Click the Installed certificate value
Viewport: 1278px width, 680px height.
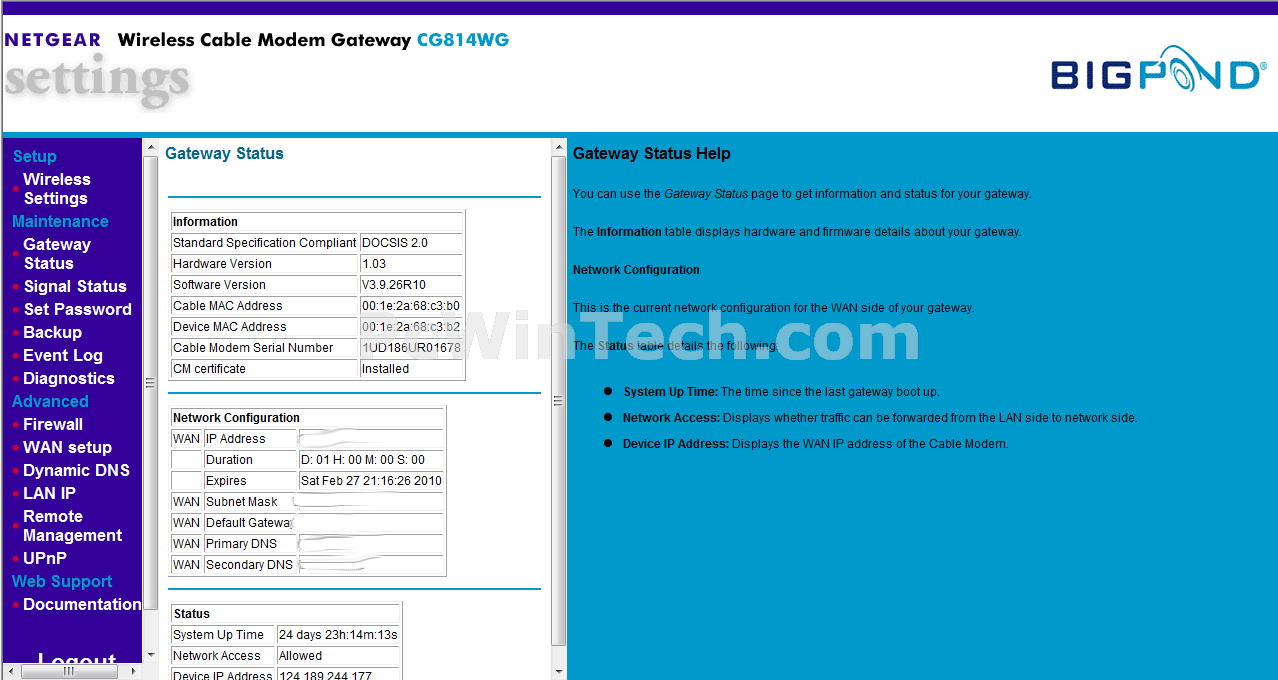tap(385, 369)
